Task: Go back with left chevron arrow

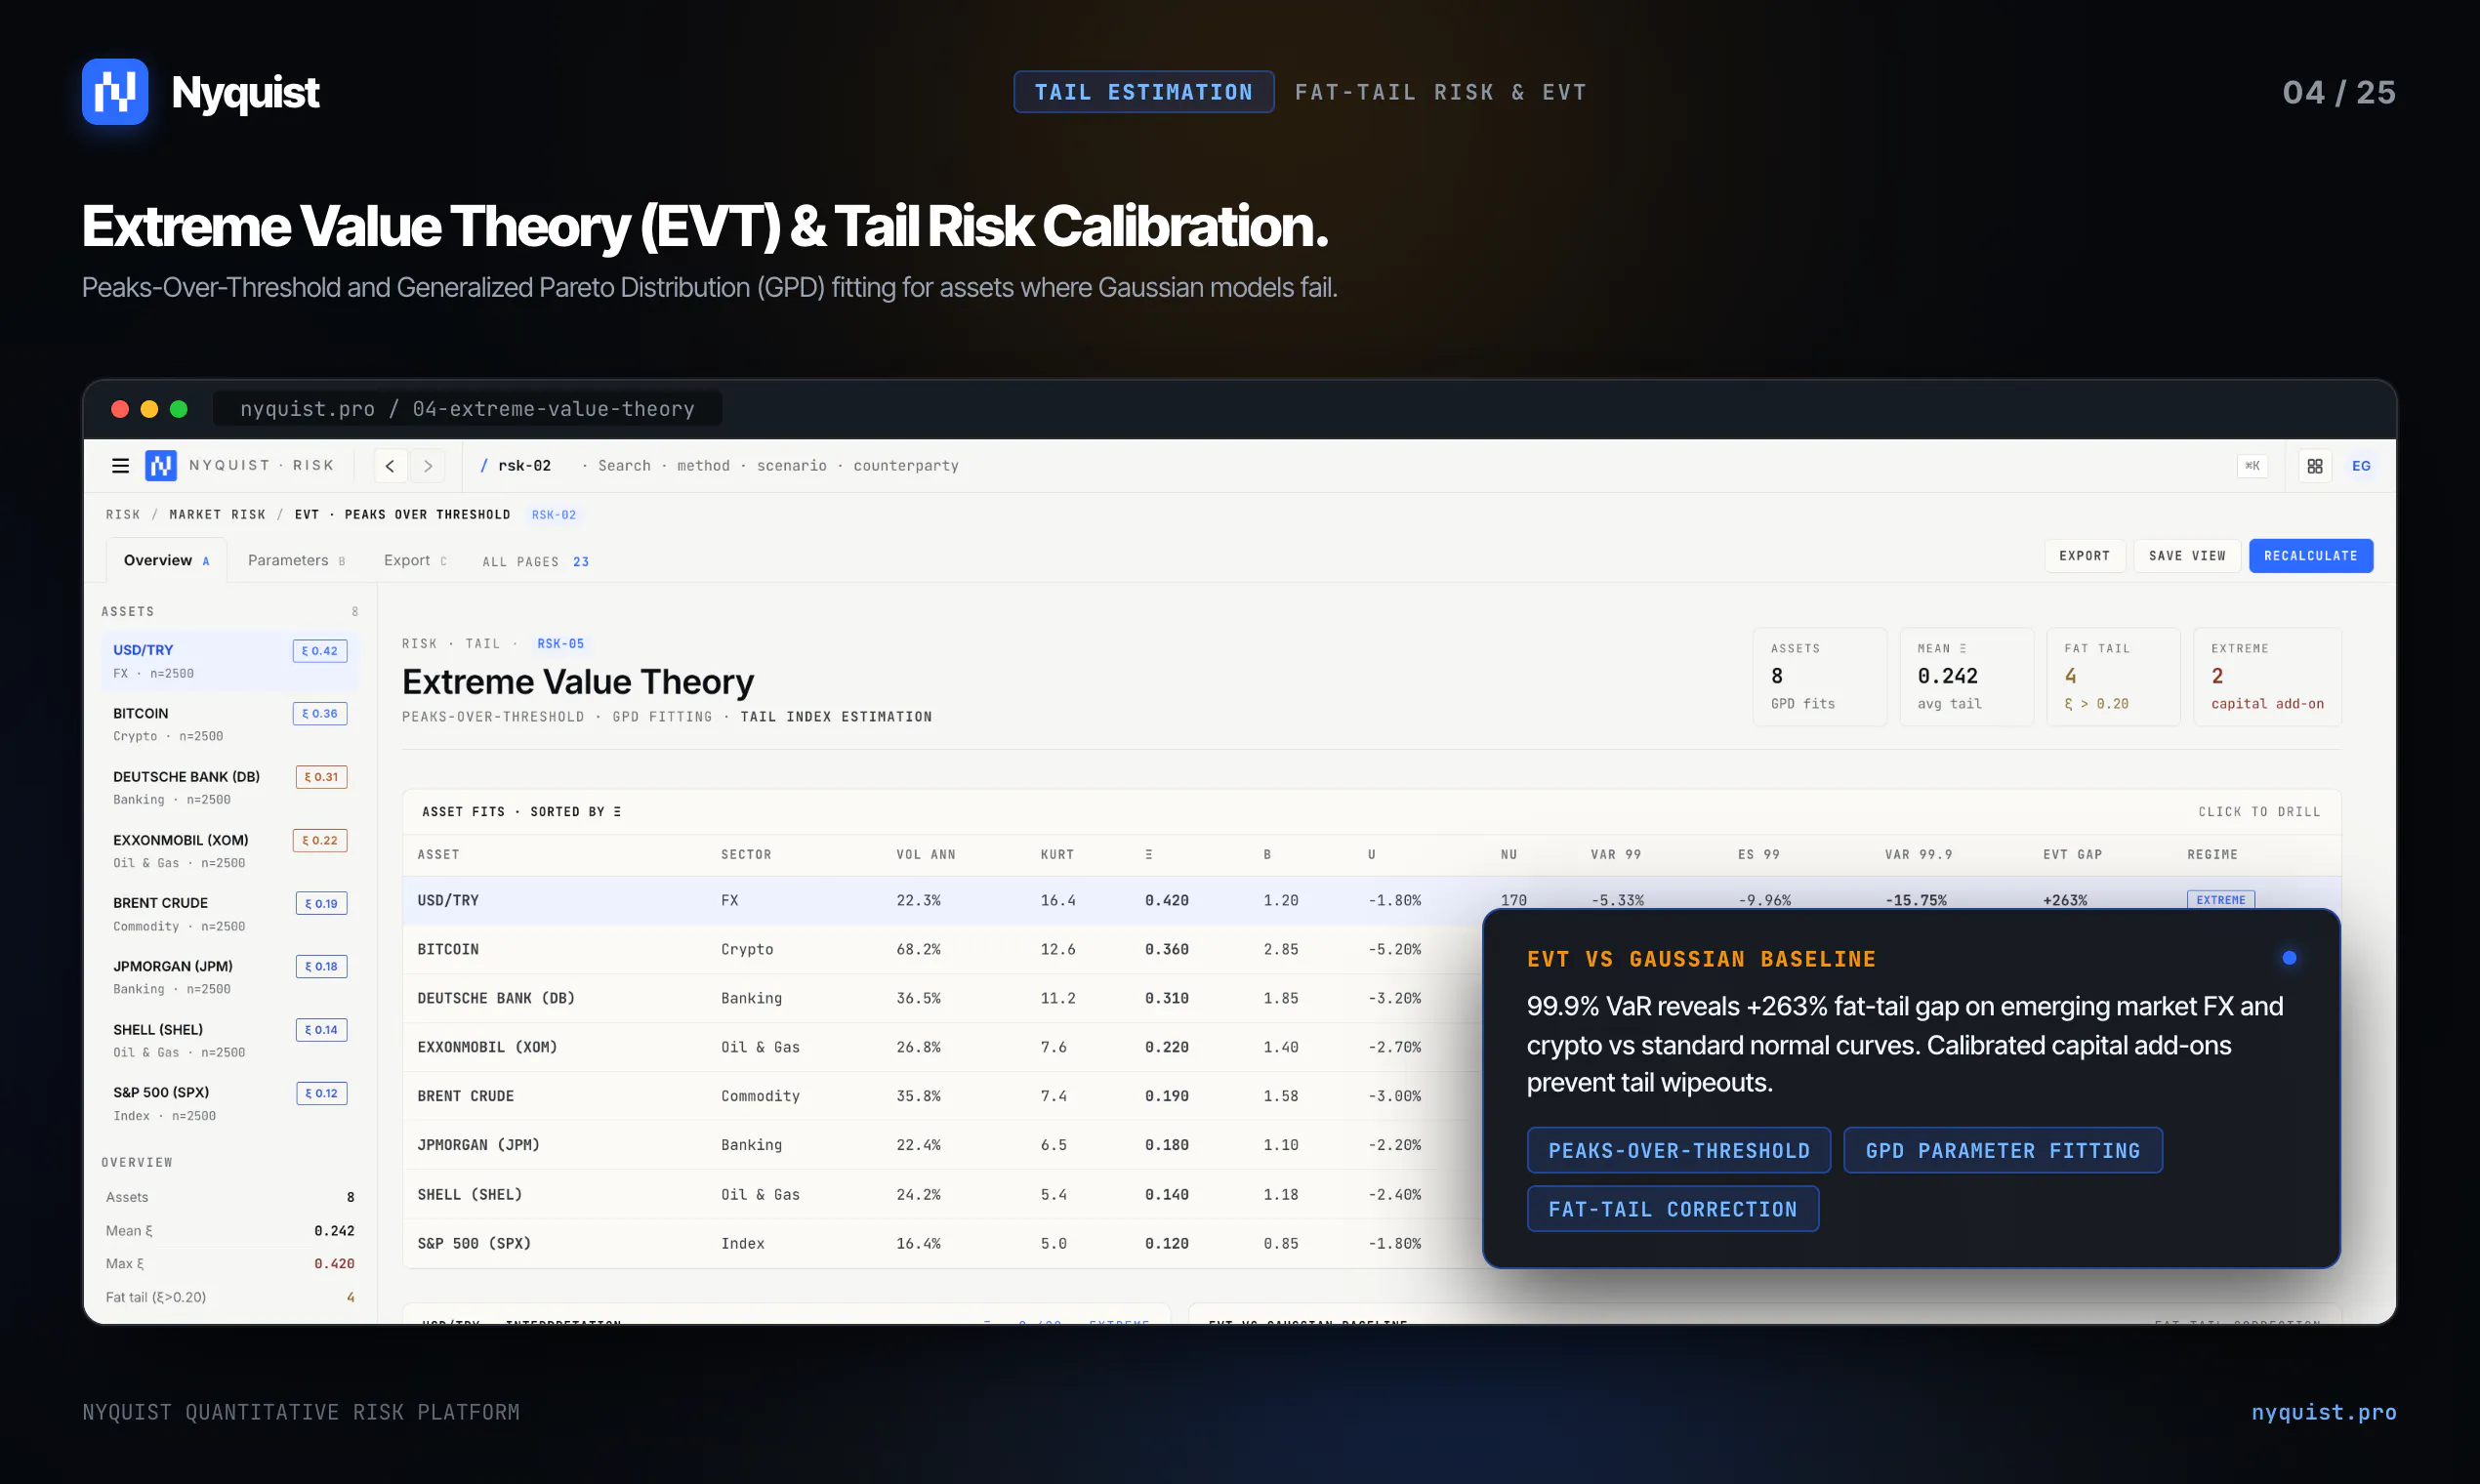Action: click(x=390, y=466)
